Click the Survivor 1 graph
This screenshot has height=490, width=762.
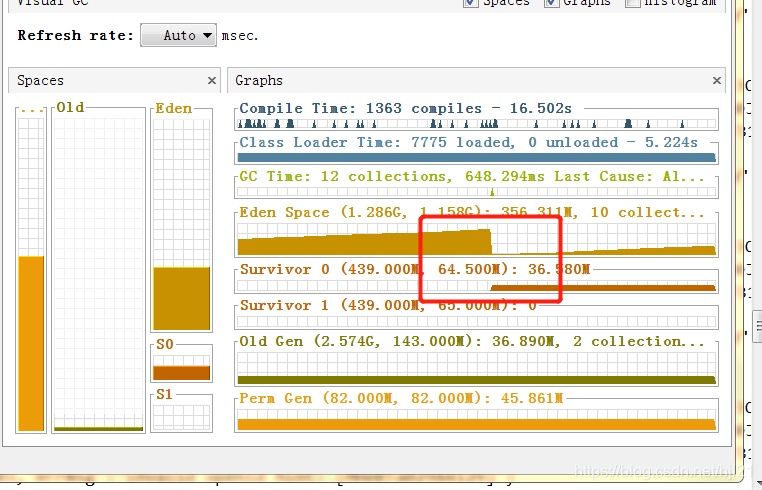coord(476,321)
